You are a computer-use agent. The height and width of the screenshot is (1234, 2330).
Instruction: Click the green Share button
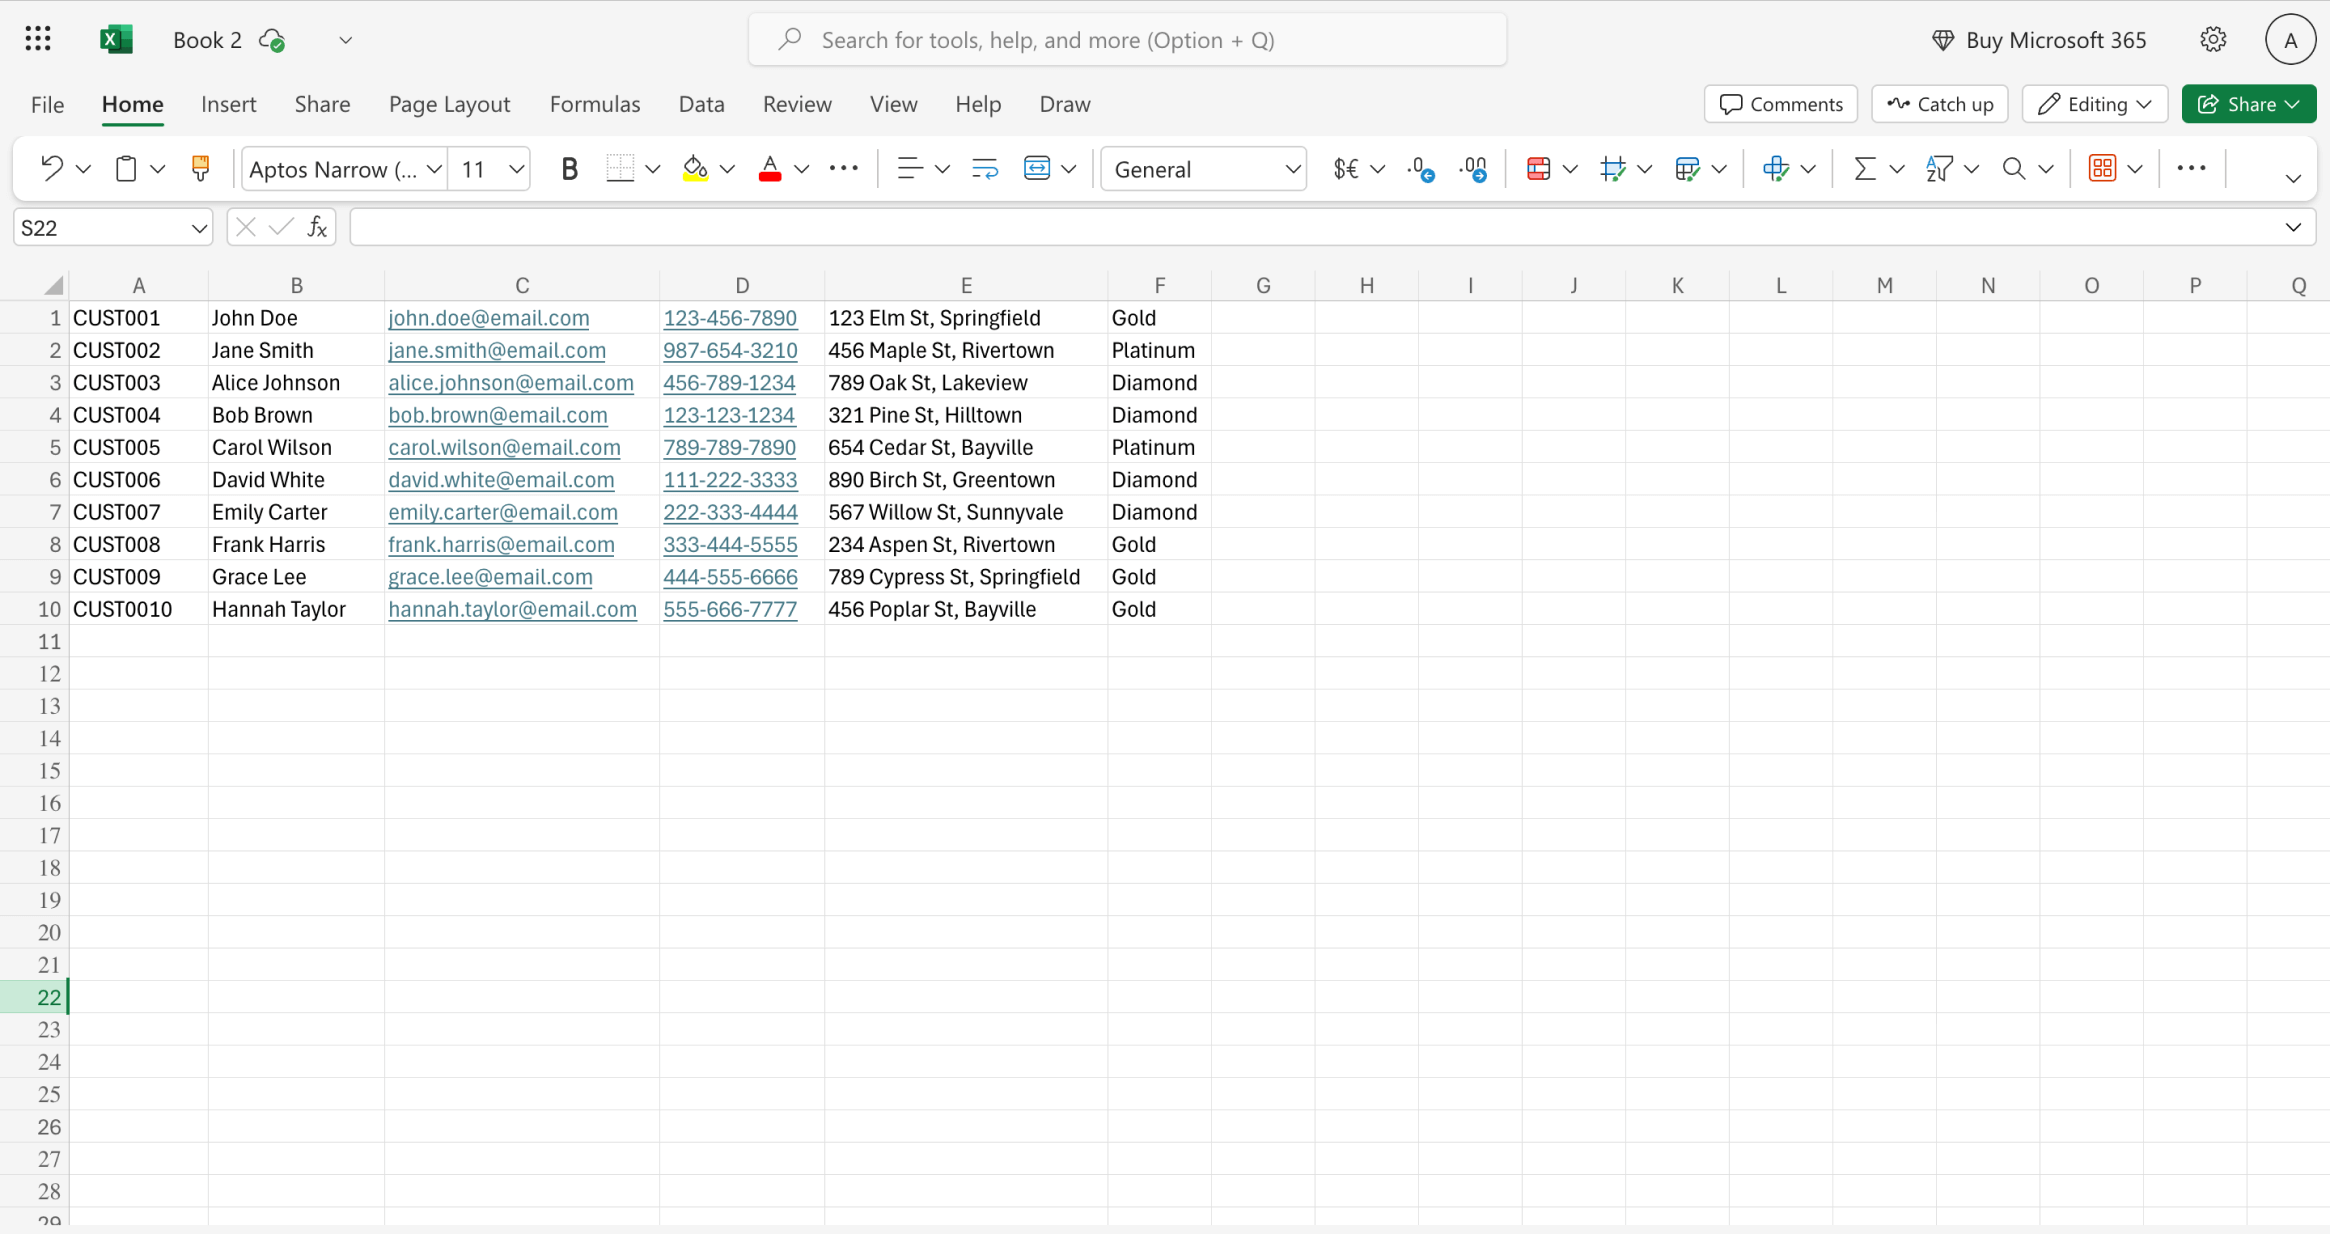pyautogui.click(x=2249, y=104)
